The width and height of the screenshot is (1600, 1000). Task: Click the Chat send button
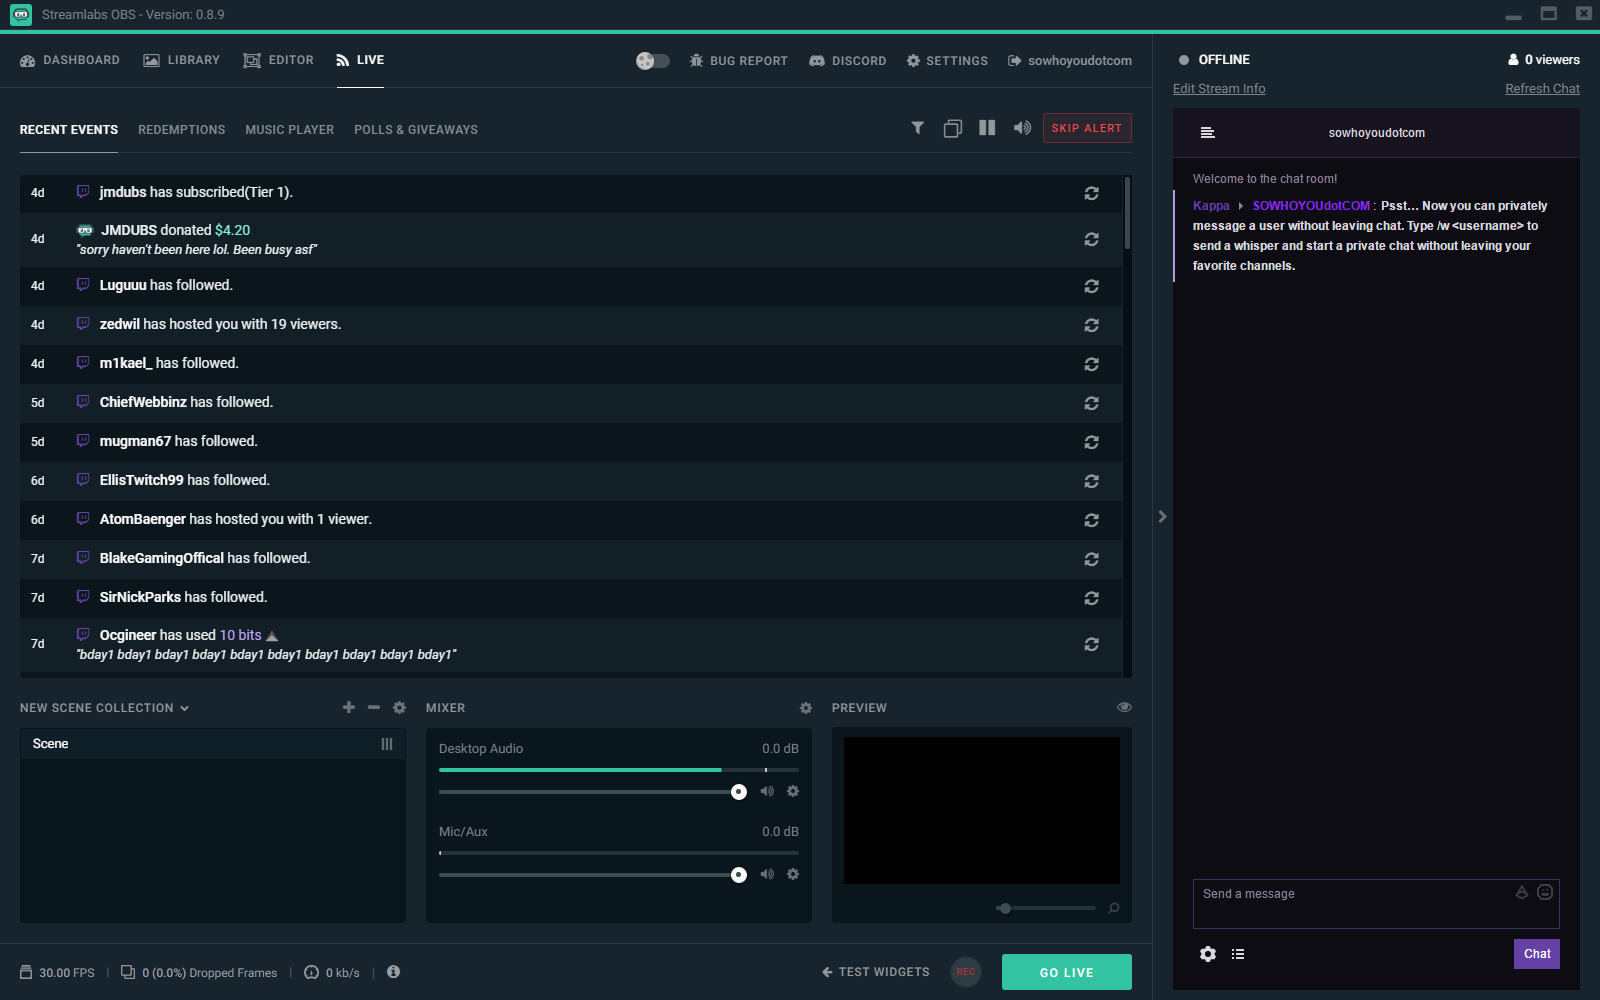click(x=1537, y=954)
